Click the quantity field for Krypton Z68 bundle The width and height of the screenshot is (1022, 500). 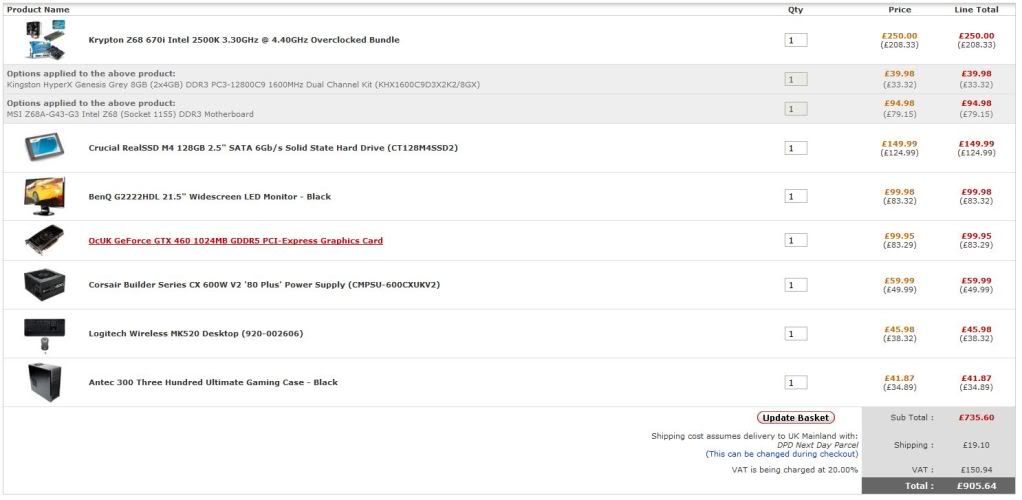(796, 41)
